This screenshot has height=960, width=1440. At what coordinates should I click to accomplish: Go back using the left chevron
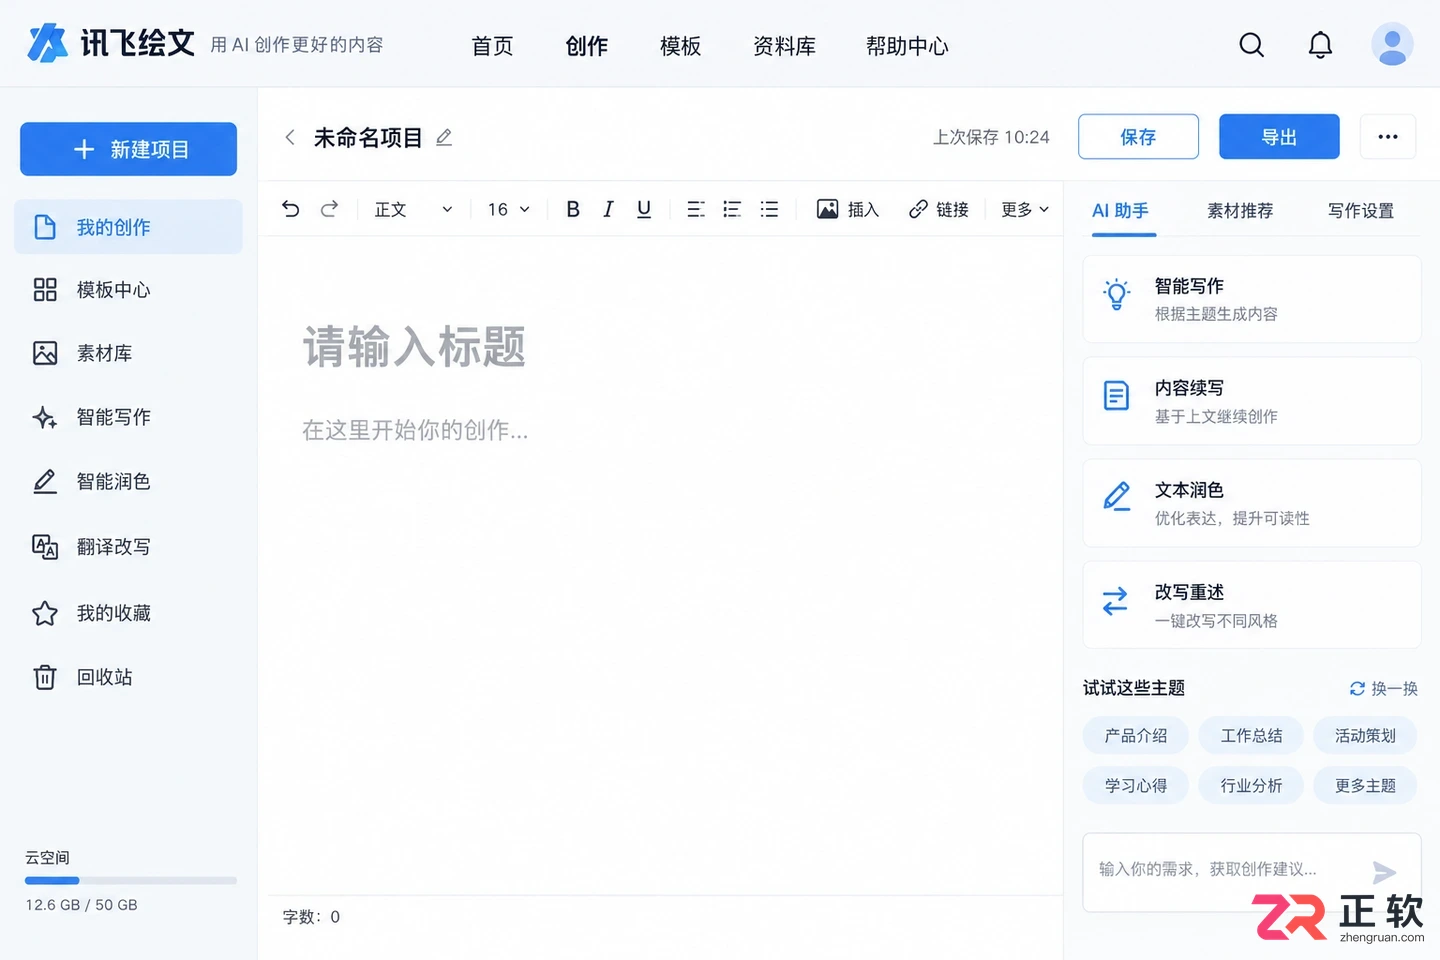(x=290, y=137)
